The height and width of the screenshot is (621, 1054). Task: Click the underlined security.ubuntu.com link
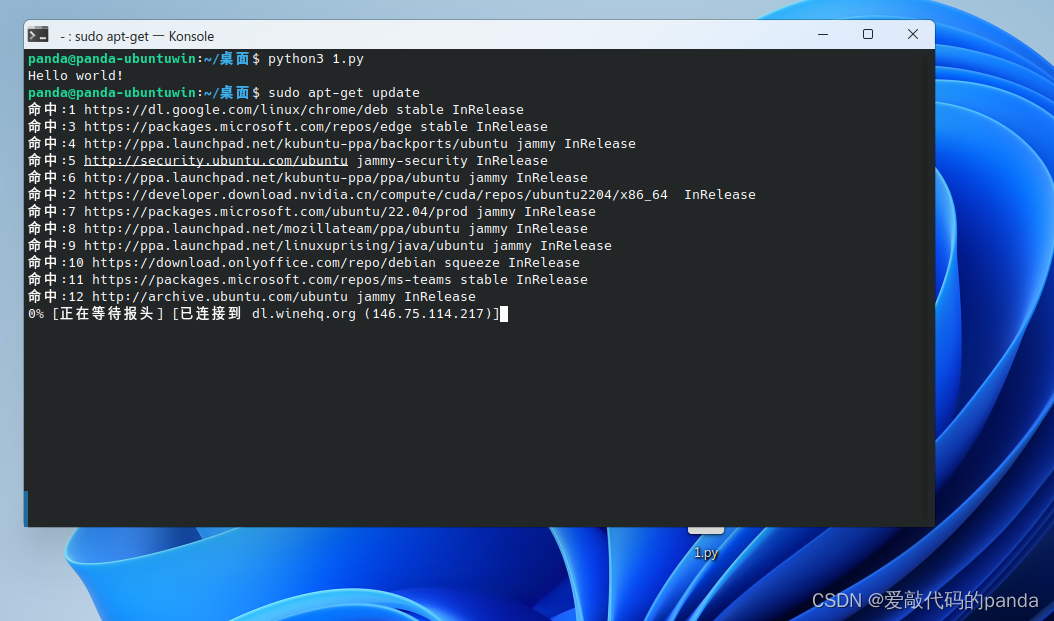tap(216, 160)
